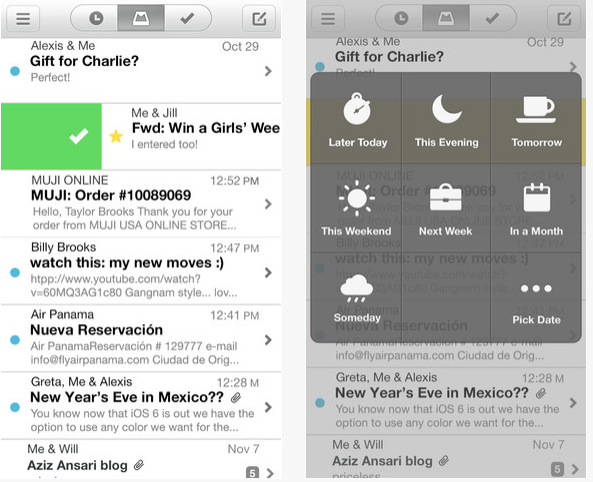Expand Aziz Ansari blog chevron in right screen

coord(575,469)
